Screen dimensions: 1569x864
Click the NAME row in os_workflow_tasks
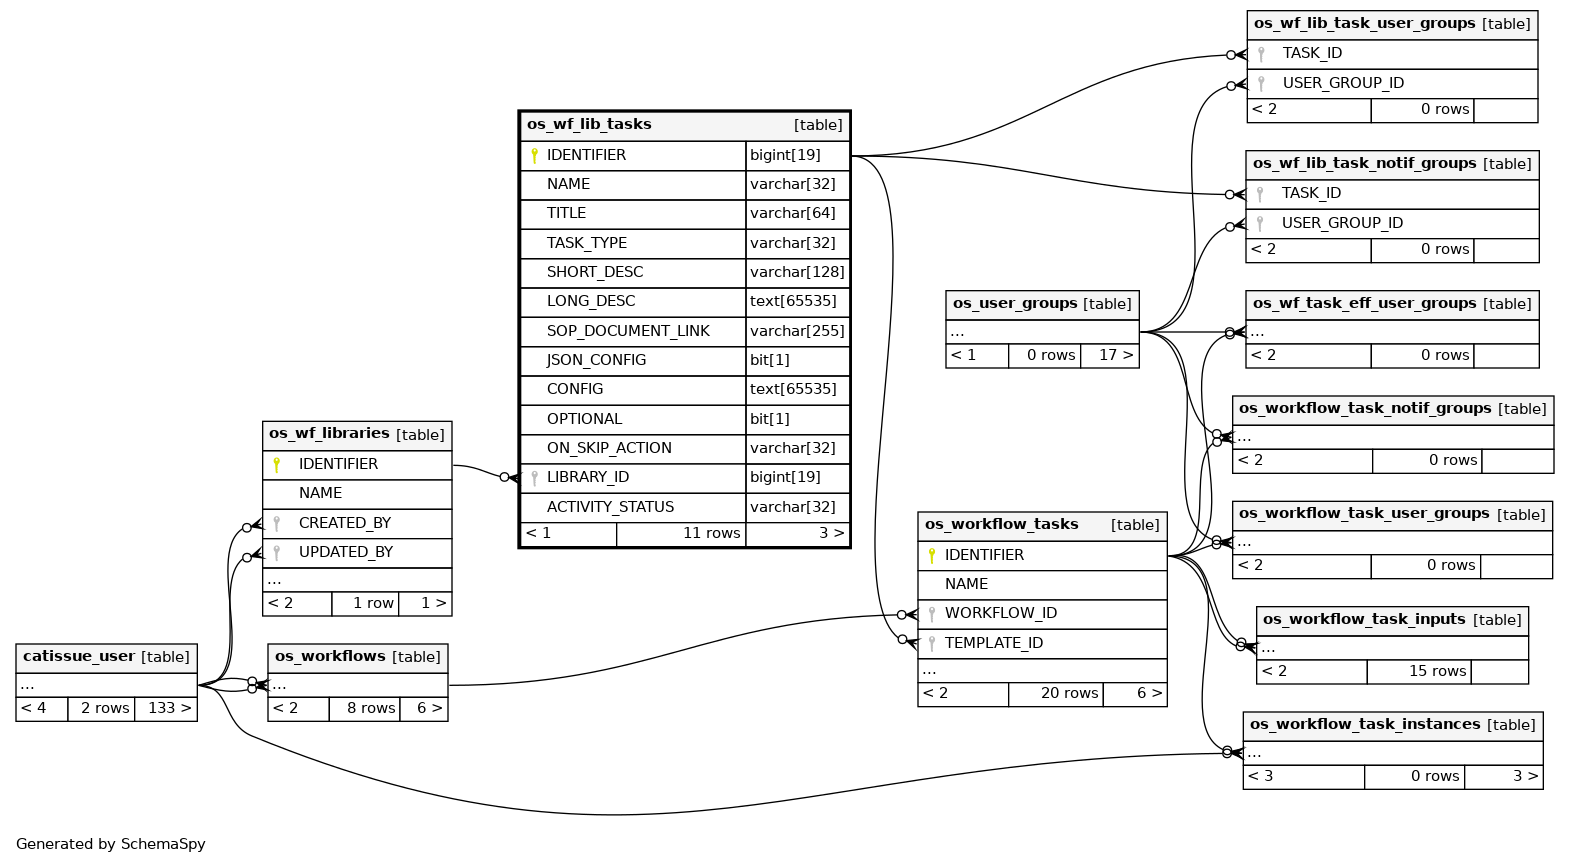[x=1043, y=585]
